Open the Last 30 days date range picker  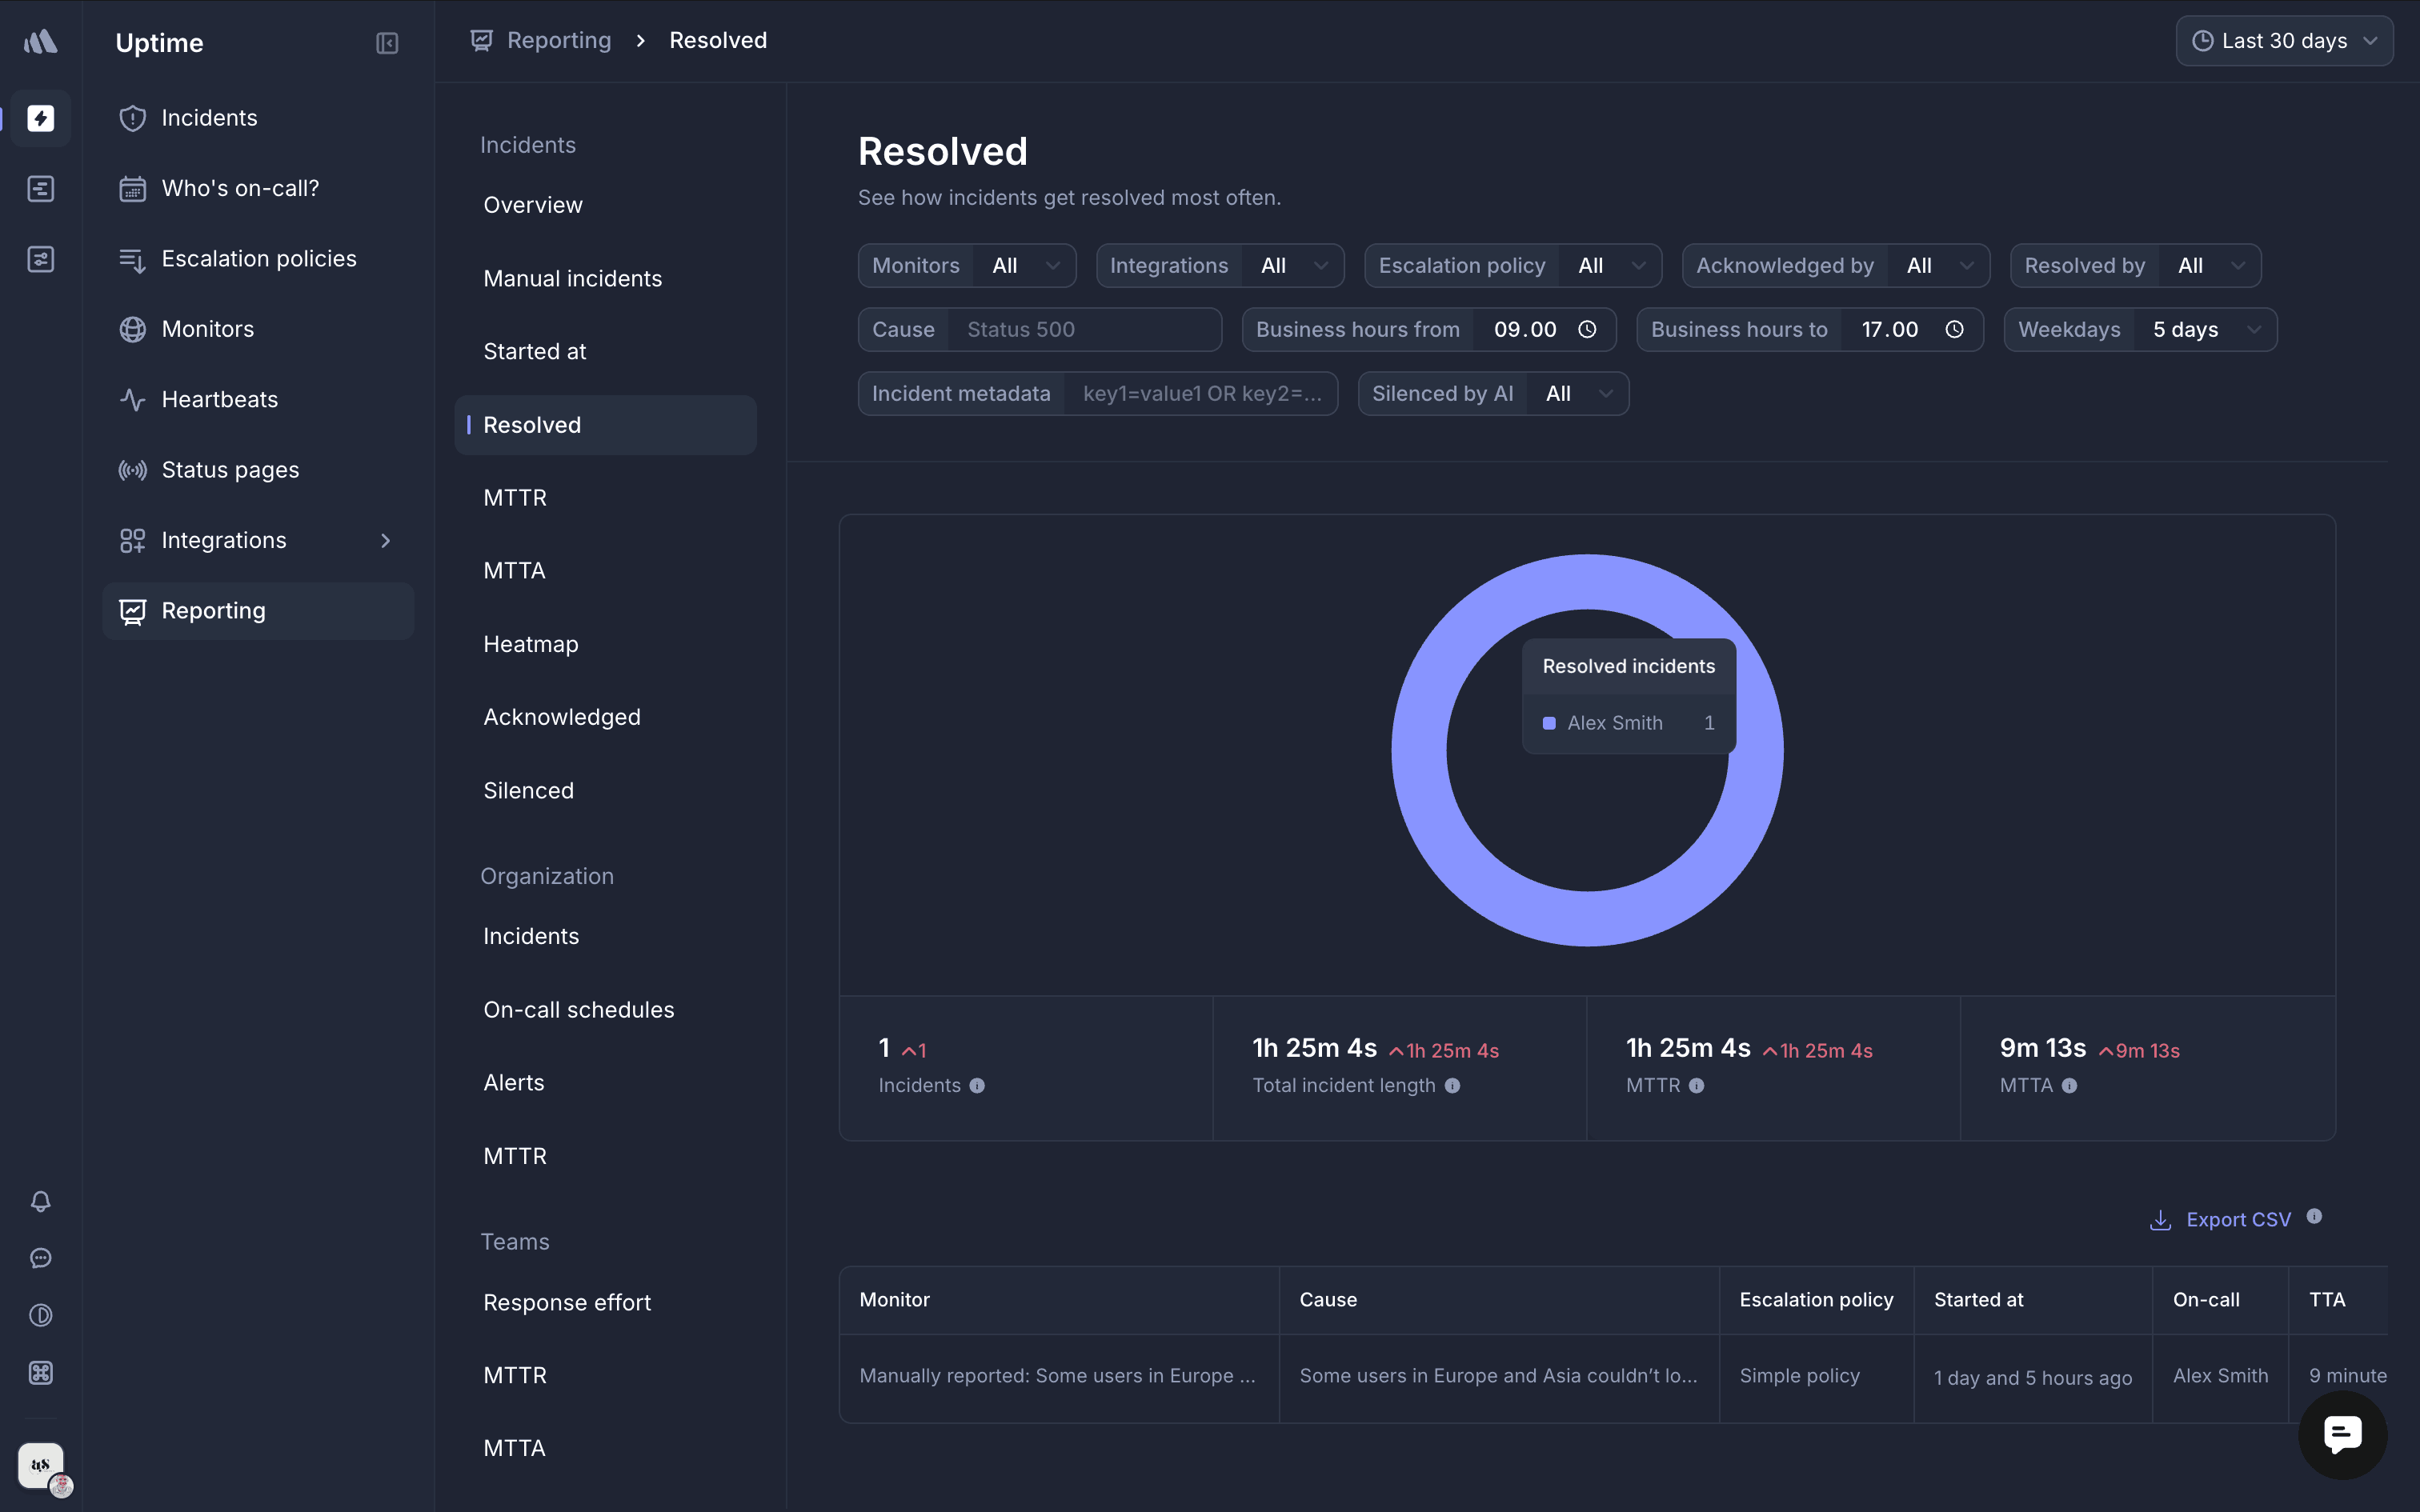pos(2284,40)
